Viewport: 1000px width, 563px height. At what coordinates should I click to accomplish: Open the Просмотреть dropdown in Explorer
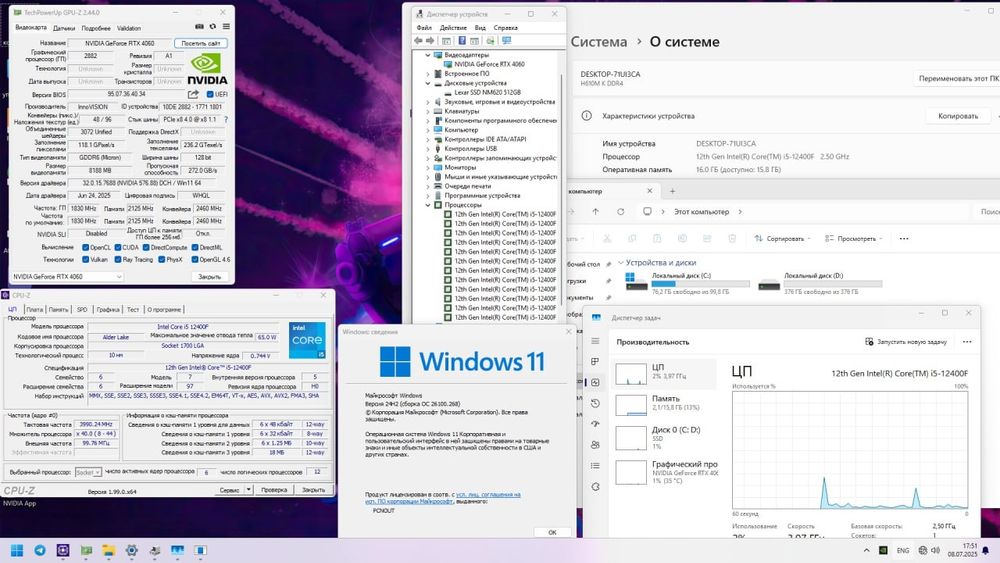[854, 238]
